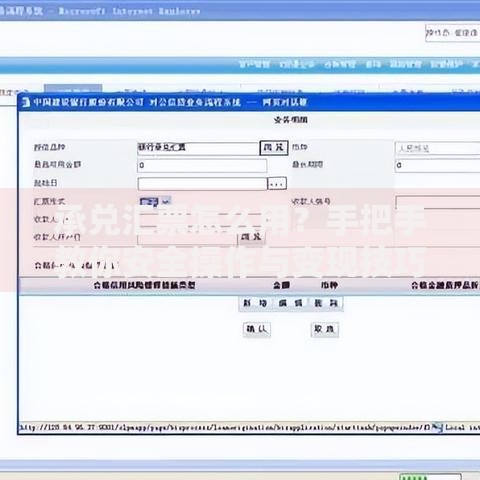Cancel the dialog with 取消
480x480 pixels.
click(325, 329)
